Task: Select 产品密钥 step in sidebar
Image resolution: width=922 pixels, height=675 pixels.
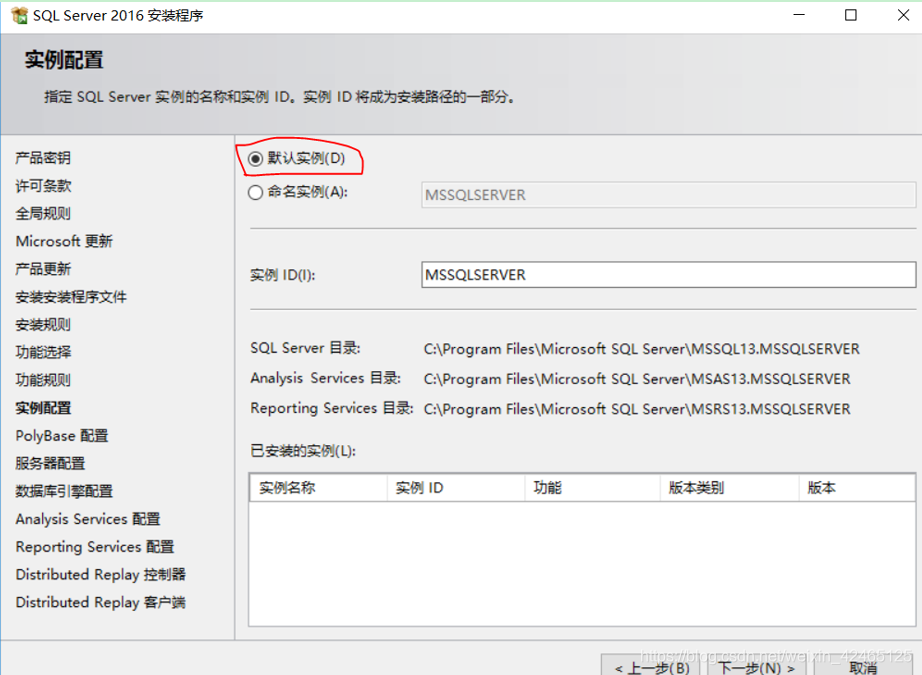Action: (x=43, y=158)
